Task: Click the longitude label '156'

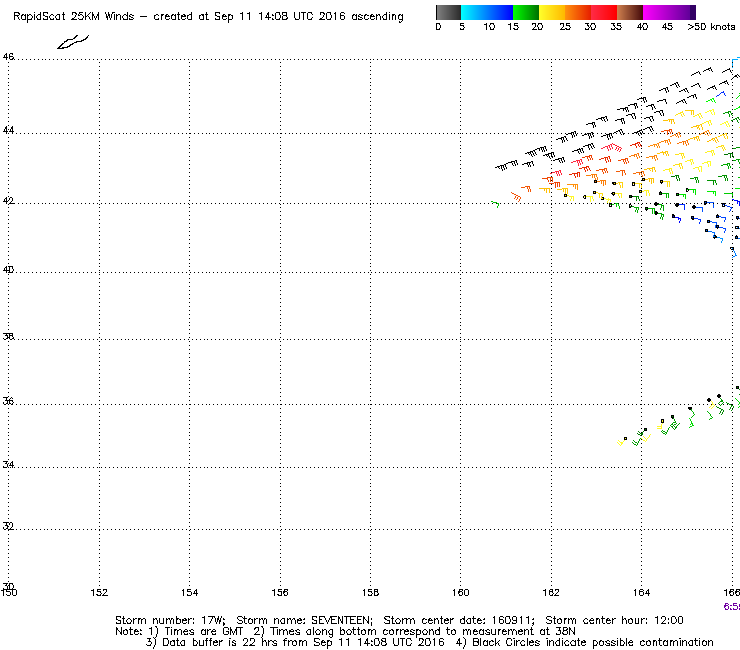Action: click(x=280, y=592)
